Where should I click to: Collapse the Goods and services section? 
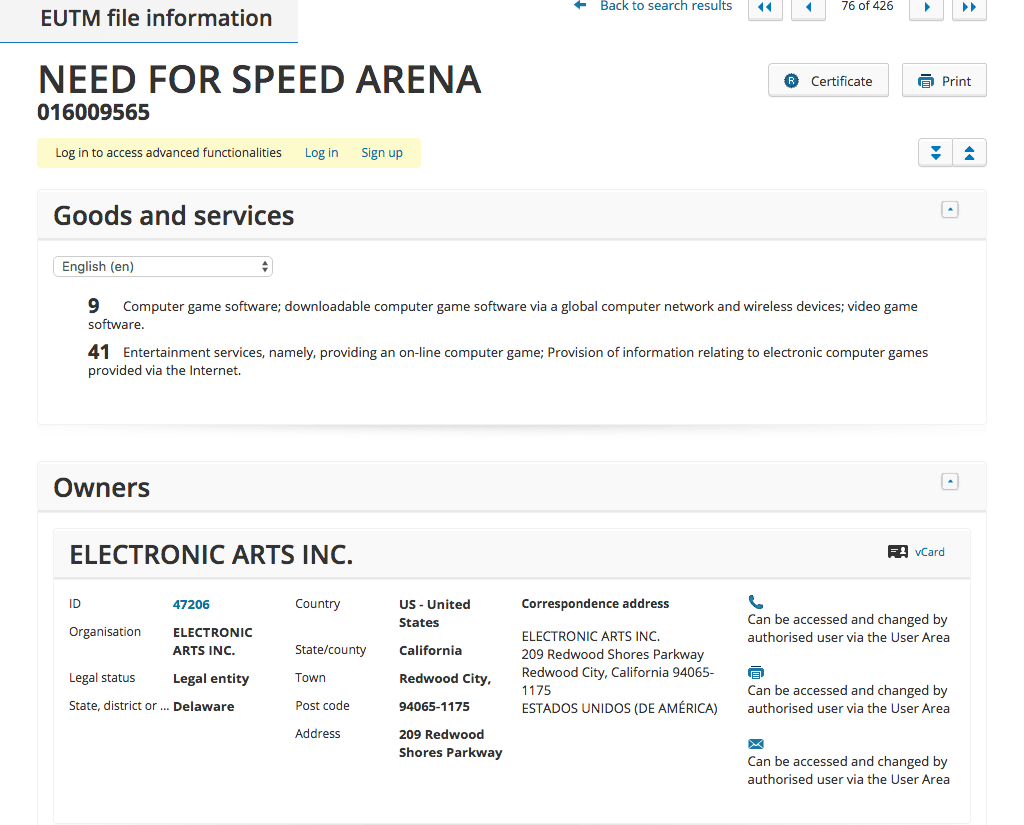pyautogui.click(x=950, y=210)
